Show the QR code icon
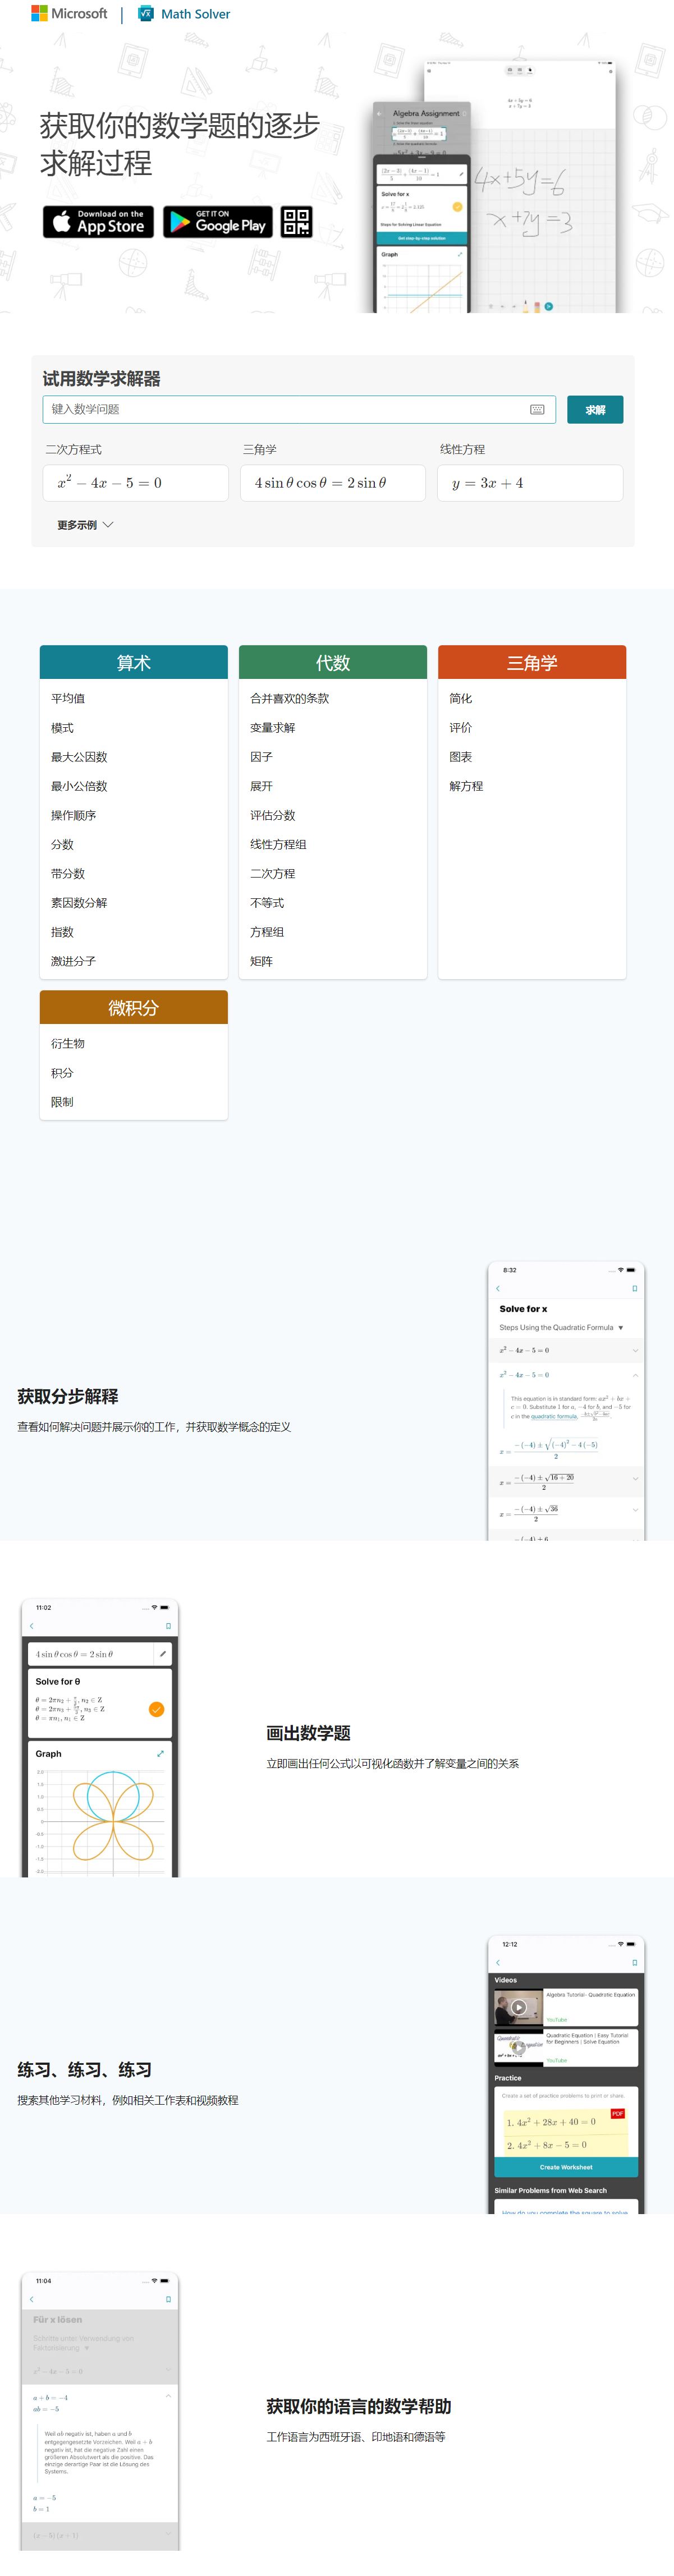The image size is (674, 2576). (x=296, y=222)
